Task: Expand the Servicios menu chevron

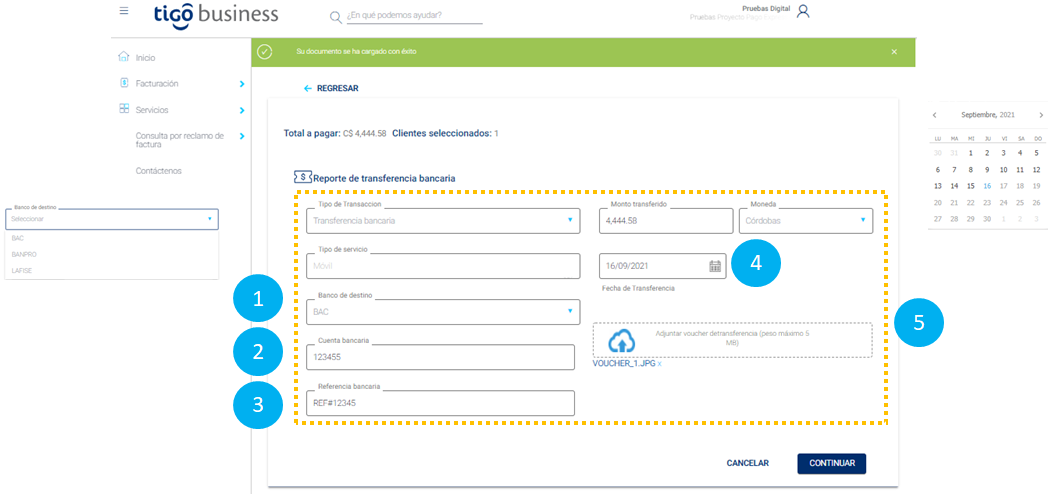Action: coord(242,110)
